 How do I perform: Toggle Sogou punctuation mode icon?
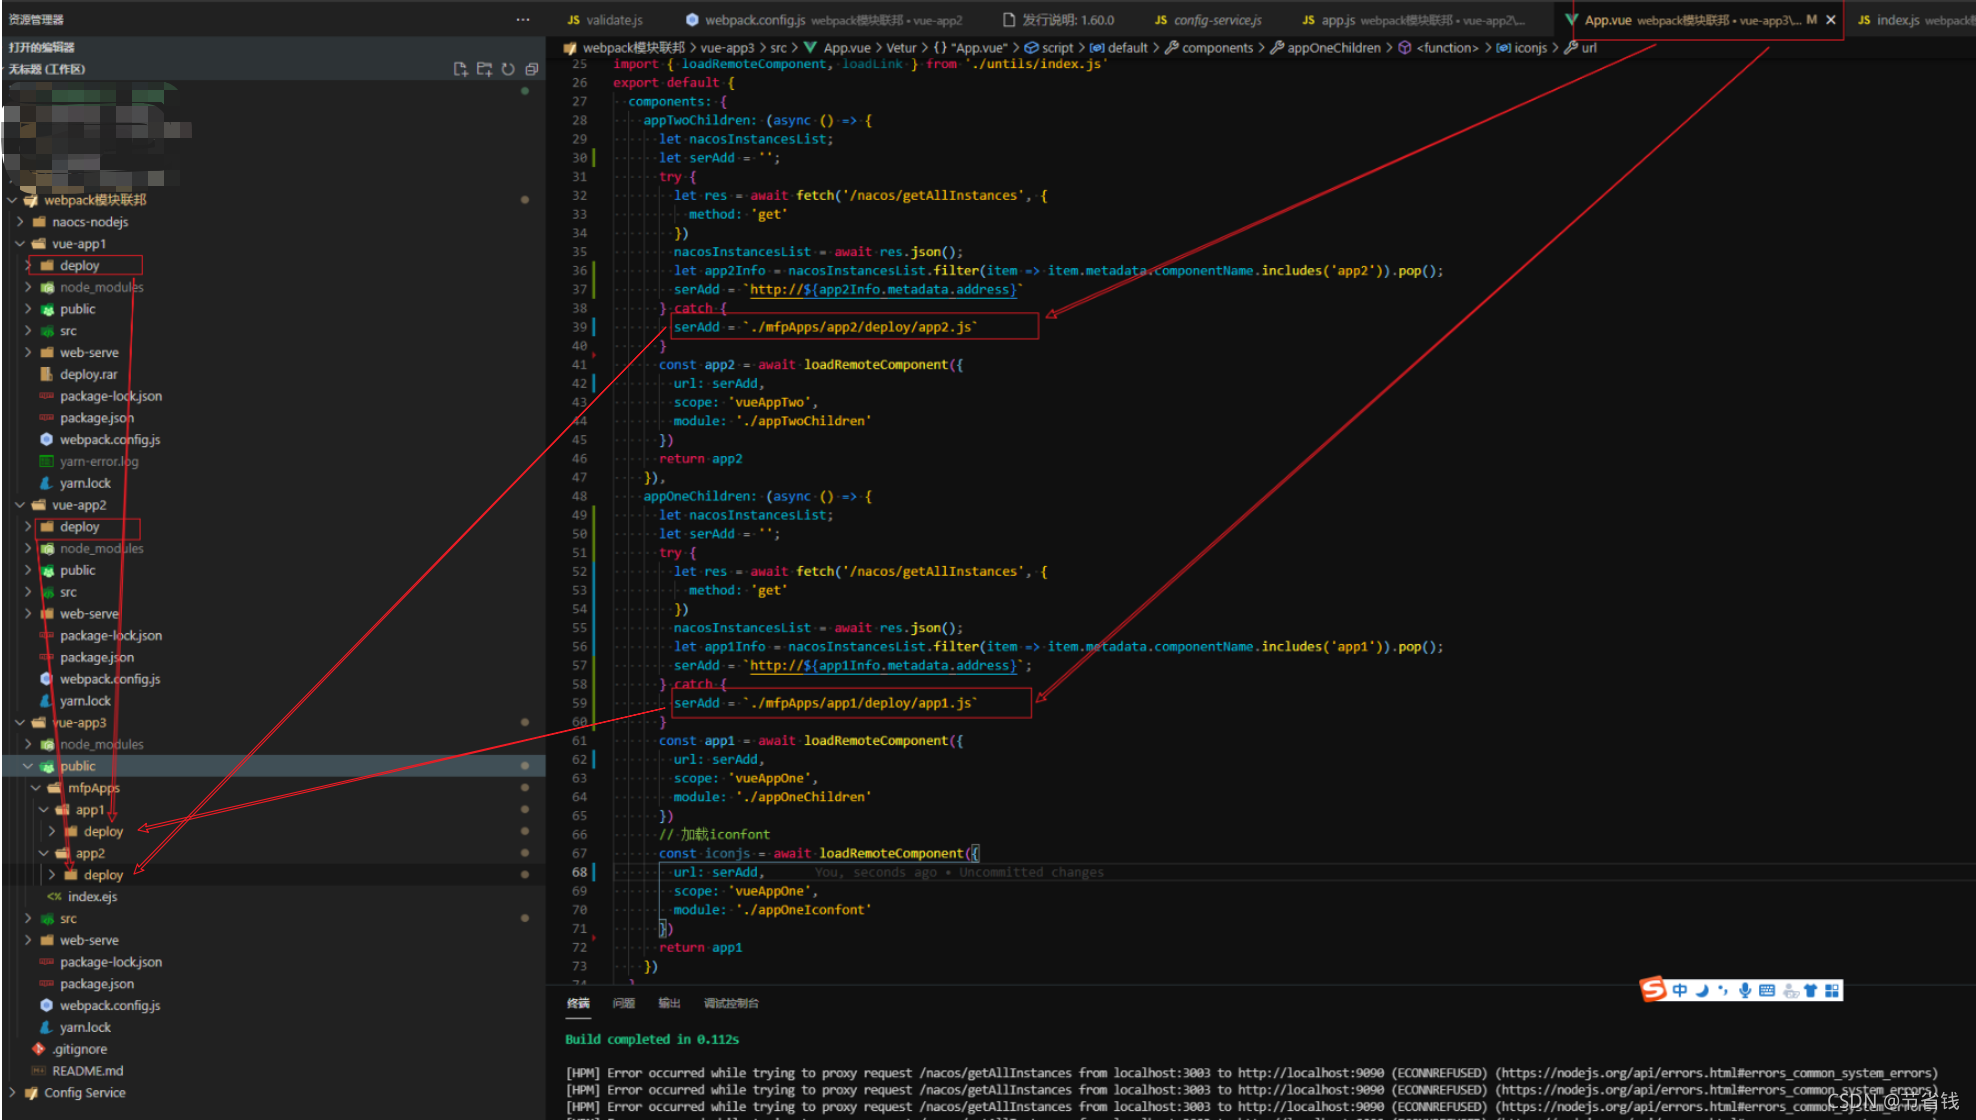pyautogui.click(x=1722, y=990)
